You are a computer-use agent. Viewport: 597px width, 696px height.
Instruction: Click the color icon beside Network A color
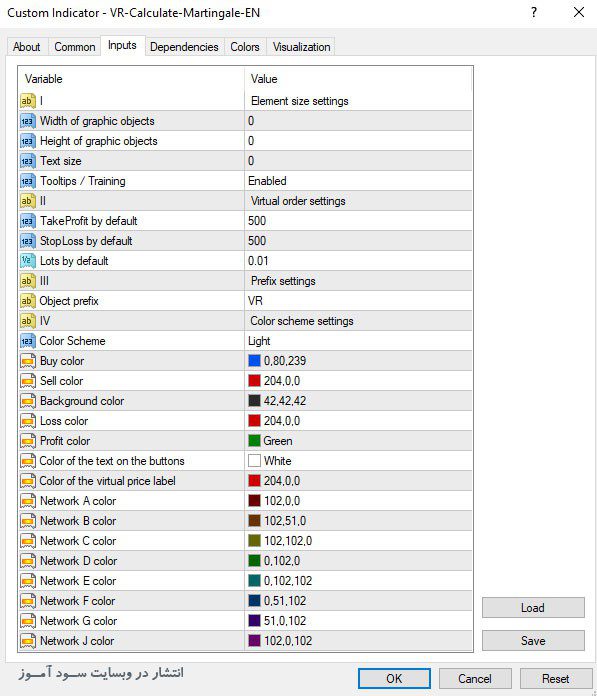[28, 501]
